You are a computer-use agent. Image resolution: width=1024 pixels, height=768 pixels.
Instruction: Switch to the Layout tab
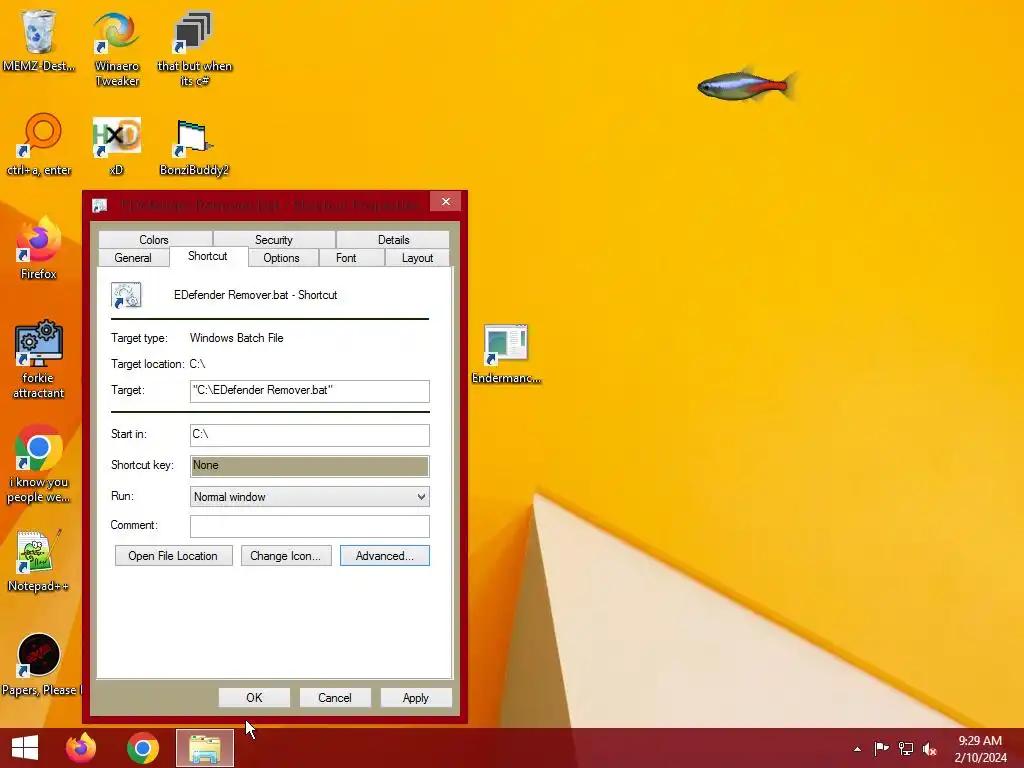(417, 258)
